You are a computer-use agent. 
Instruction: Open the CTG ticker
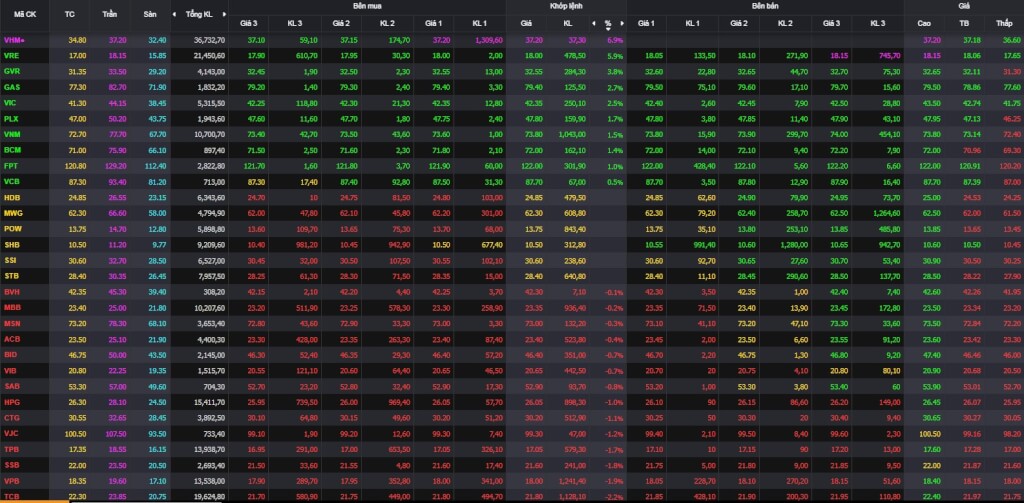[11, 417]
